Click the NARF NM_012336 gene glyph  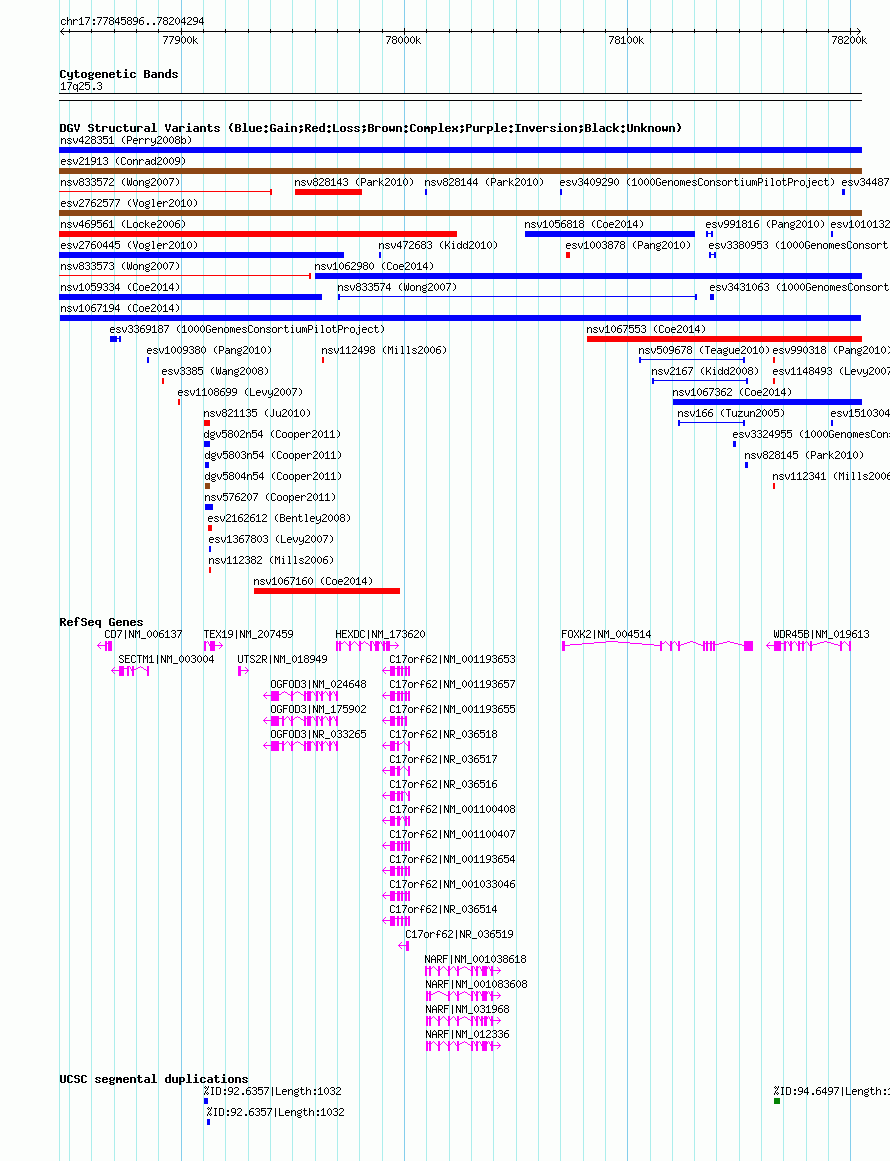click(463, 1045)
